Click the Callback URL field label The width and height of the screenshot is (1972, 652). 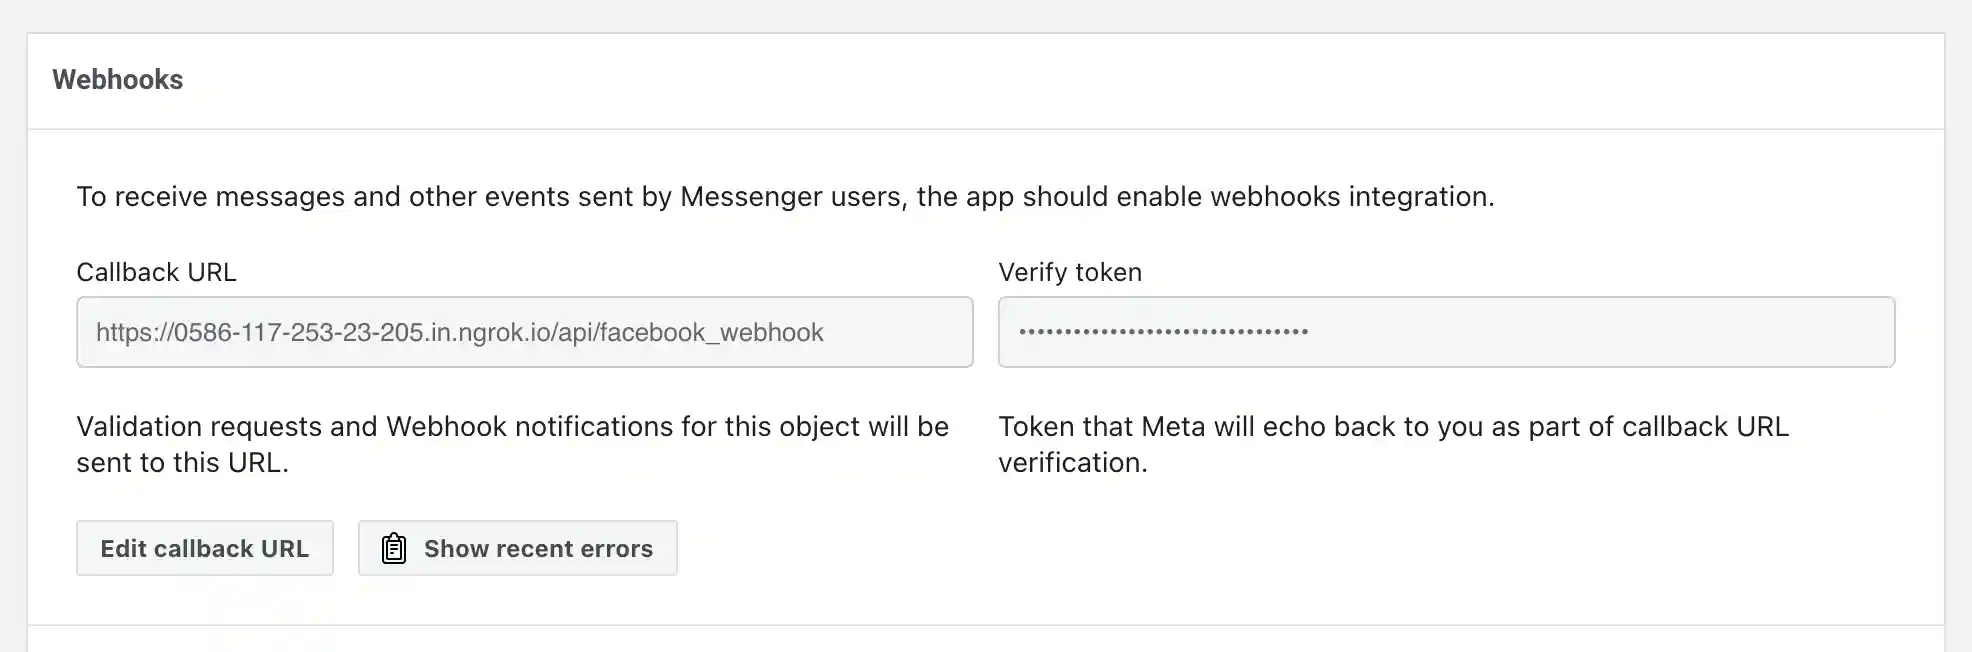pos(156,272)
